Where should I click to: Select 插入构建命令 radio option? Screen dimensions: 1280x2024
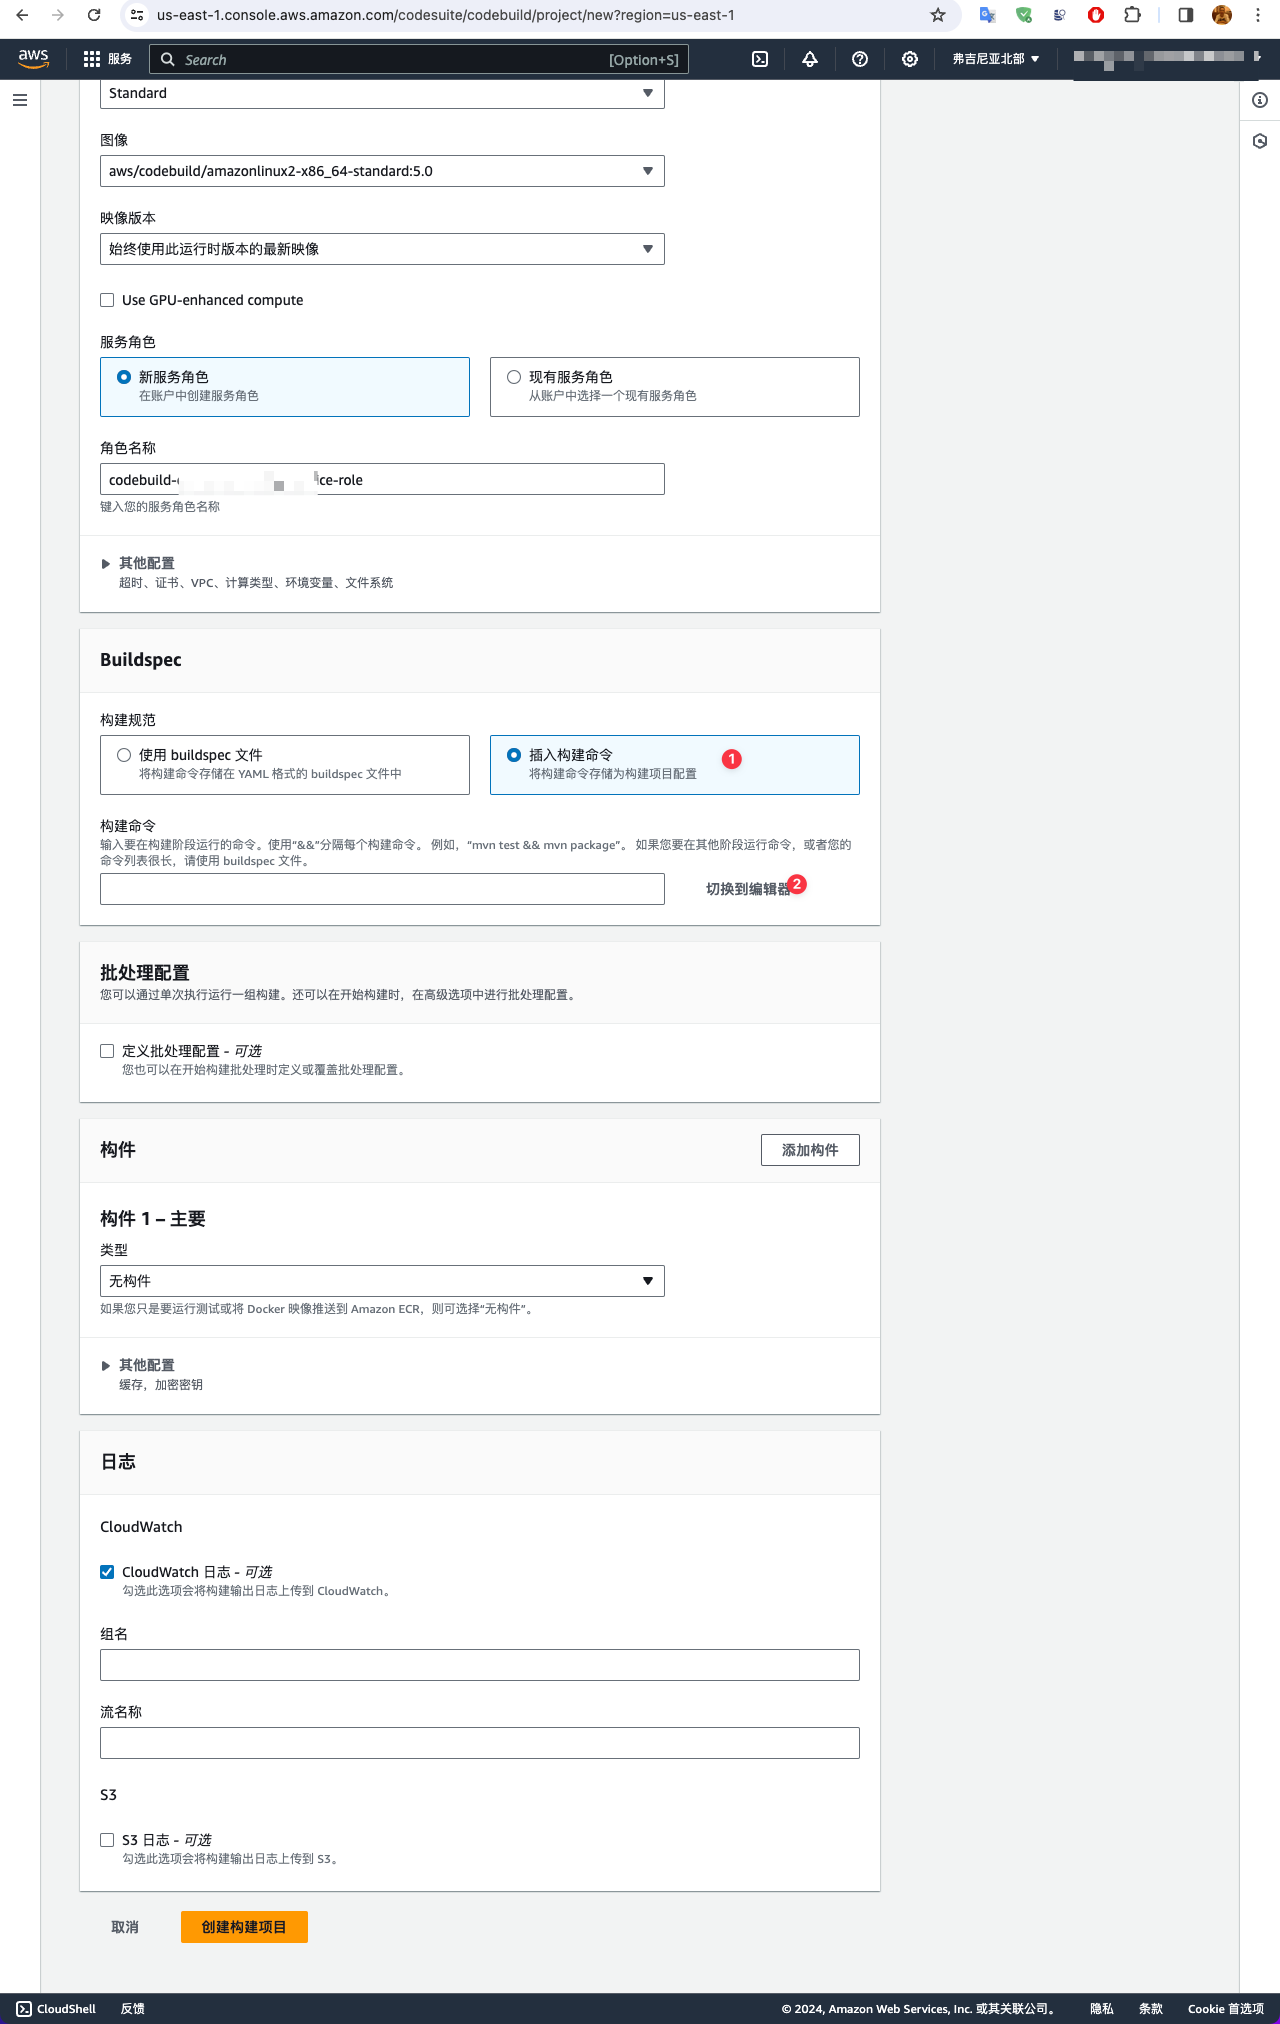tap(514, 755)
